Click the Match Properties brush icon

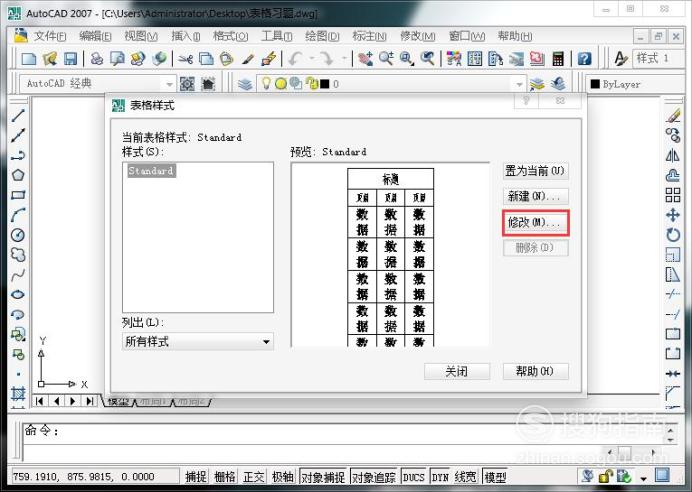click(248, 58)
